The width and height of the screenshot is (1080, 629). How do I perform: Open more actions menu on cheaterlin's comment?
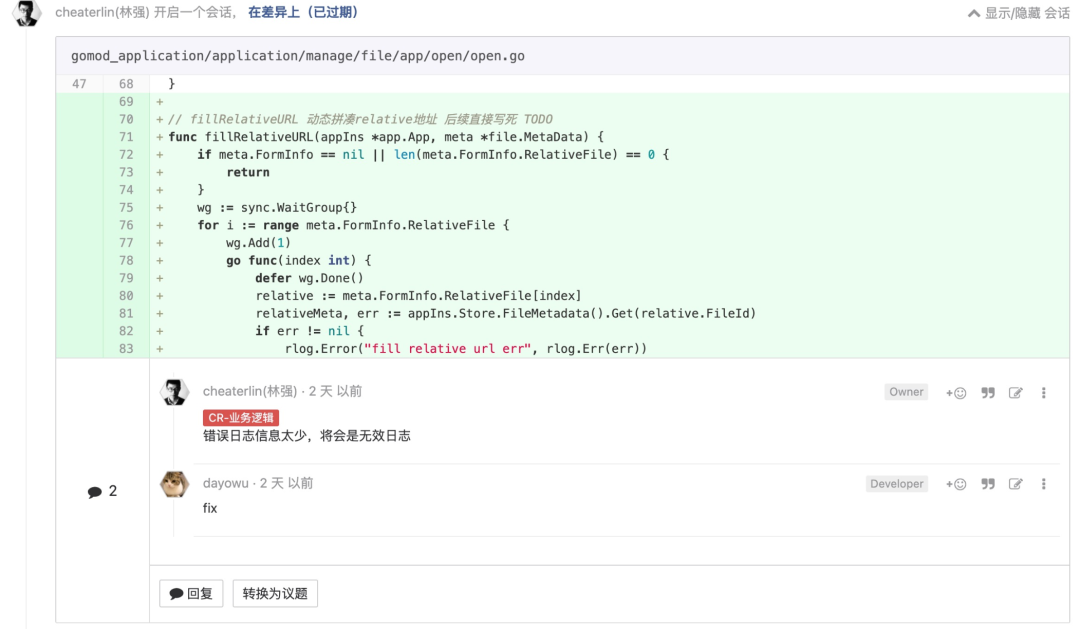pos(1043,393)
